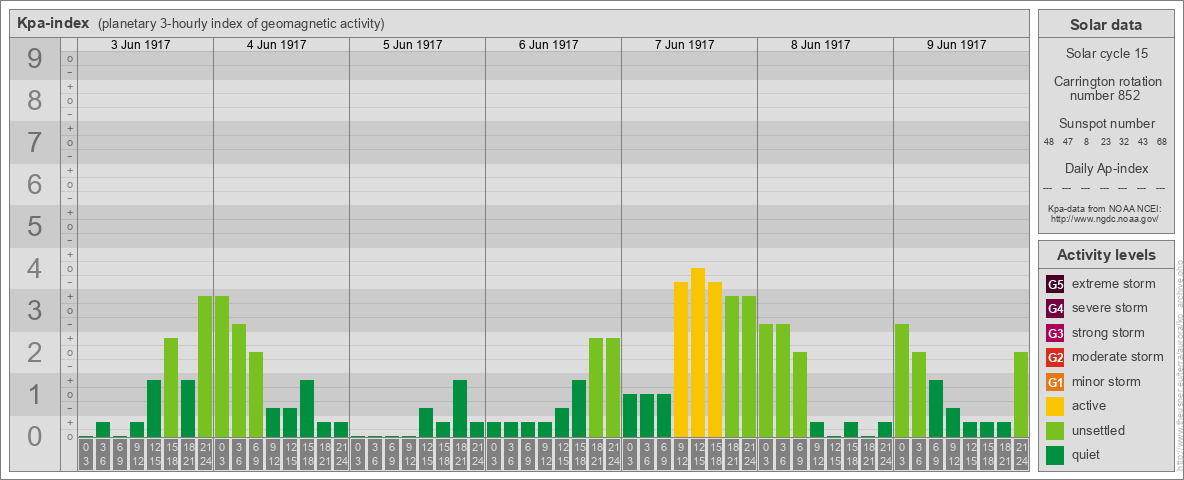
Task: Click the 'quiet' legend label
Action: coord(1088,454)
